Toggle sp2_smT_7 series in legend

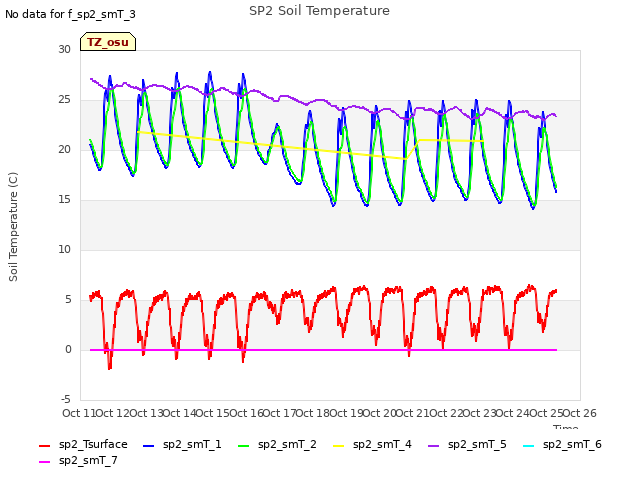click(x=78, y=460)
